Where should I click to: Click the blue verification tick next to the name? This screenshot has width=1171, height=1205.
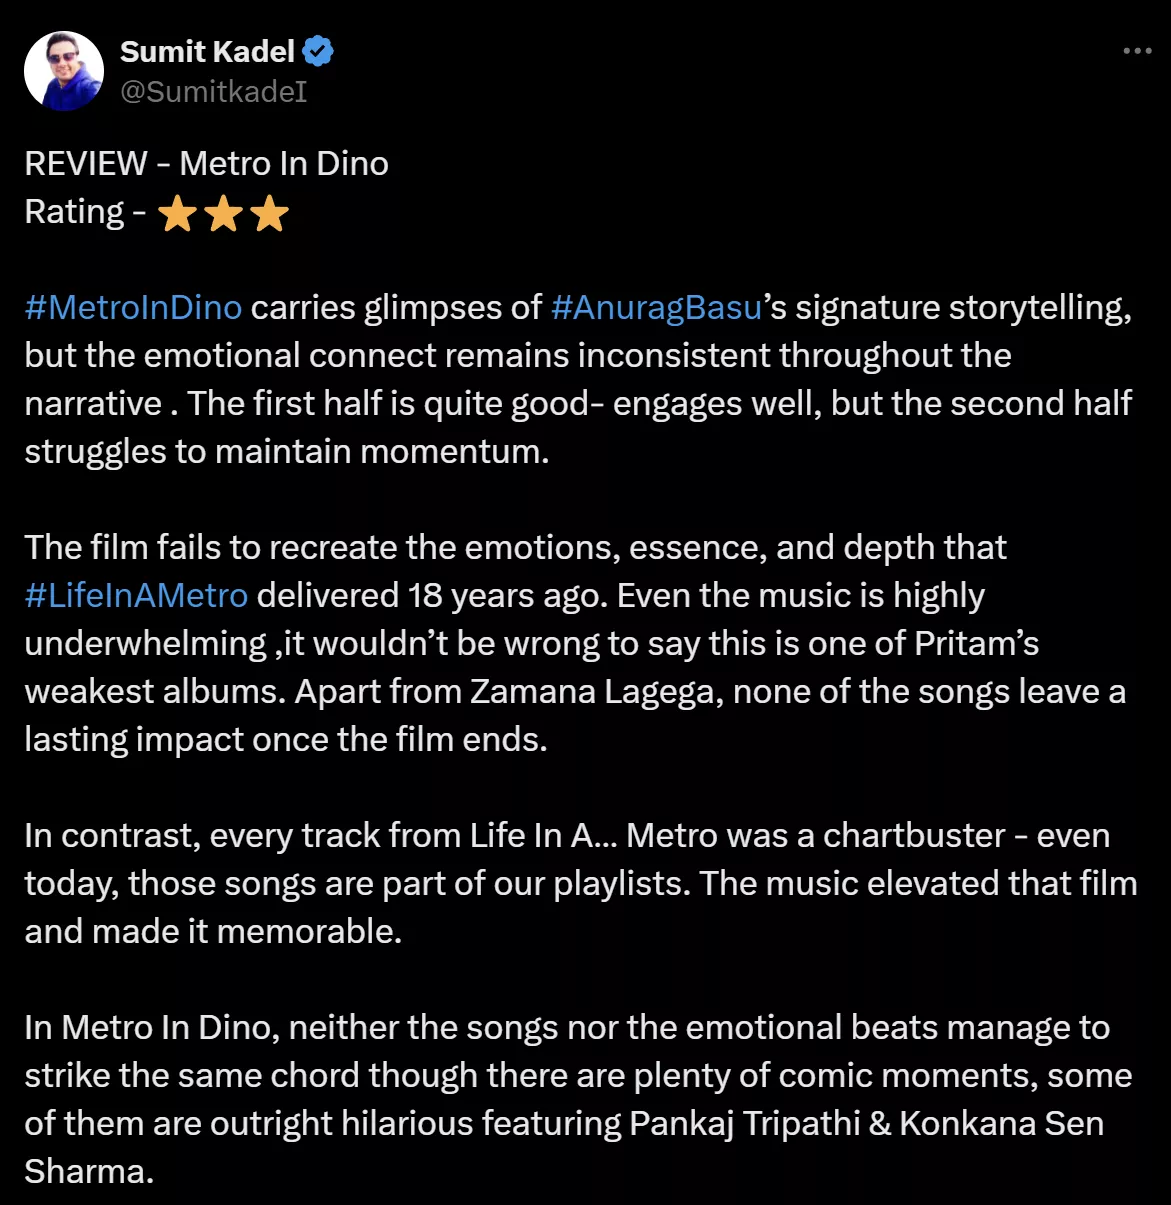tap(317, 50)
